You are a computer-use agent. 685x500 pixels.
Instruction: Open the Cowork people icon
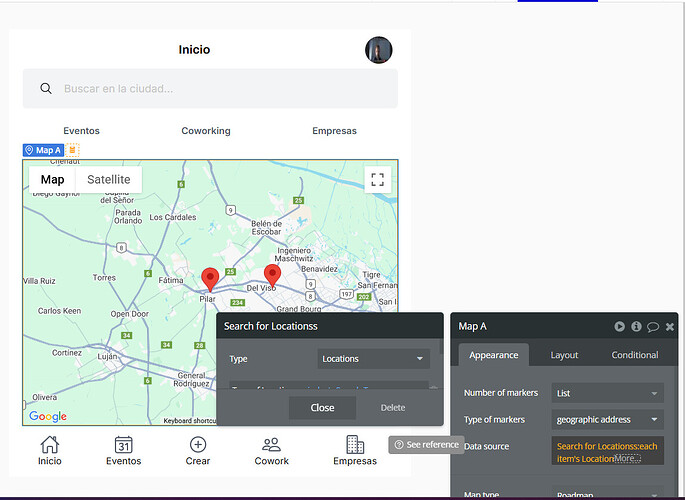coord(272,445)
